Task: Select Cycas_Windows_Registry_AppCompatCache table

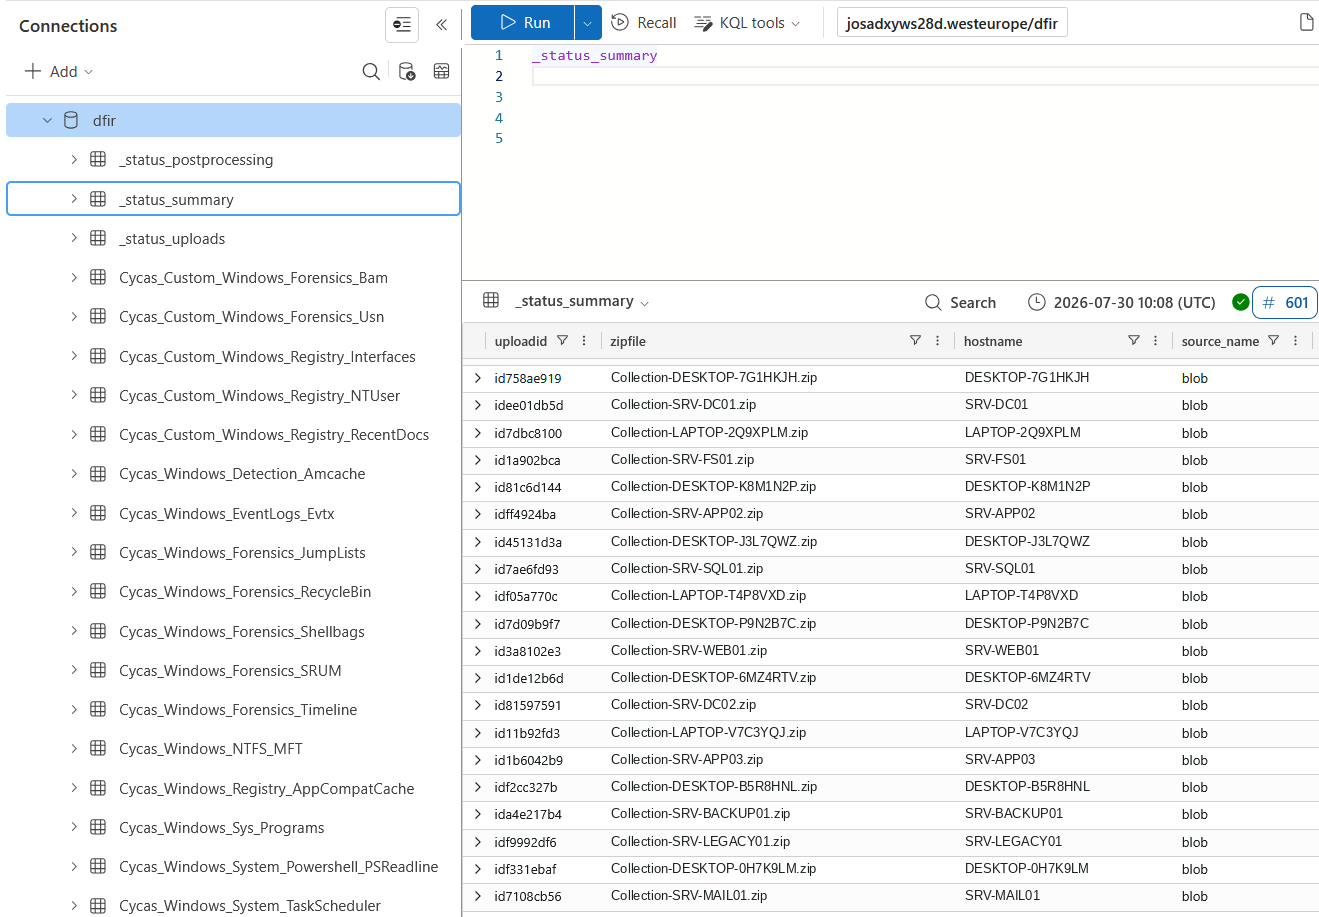Action: tap(266, 788)
